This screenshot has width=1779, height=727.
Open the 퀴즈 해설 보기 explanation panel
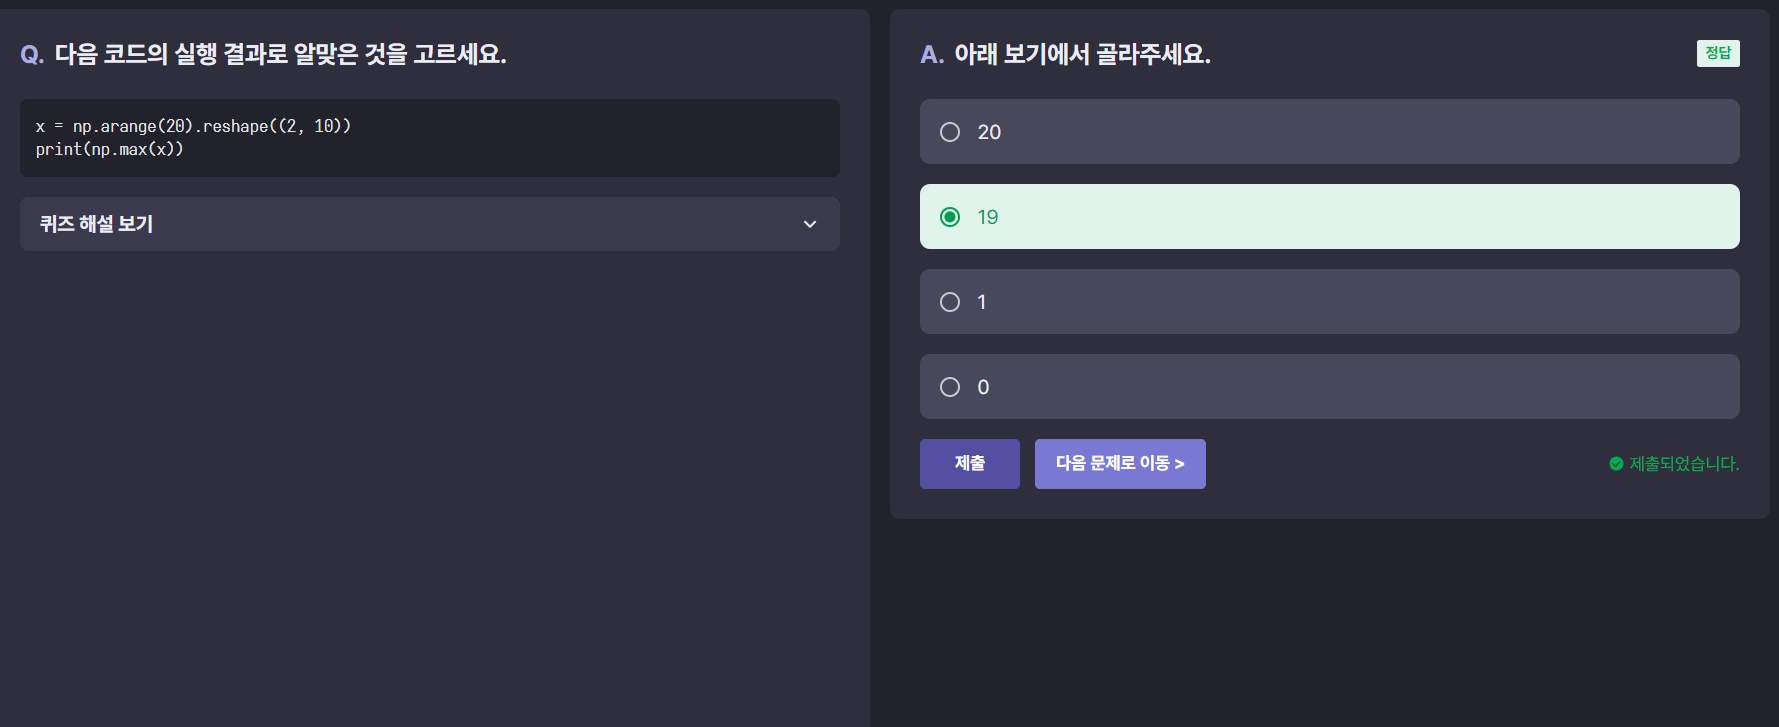pyautogui.click(x=430, y=224)
